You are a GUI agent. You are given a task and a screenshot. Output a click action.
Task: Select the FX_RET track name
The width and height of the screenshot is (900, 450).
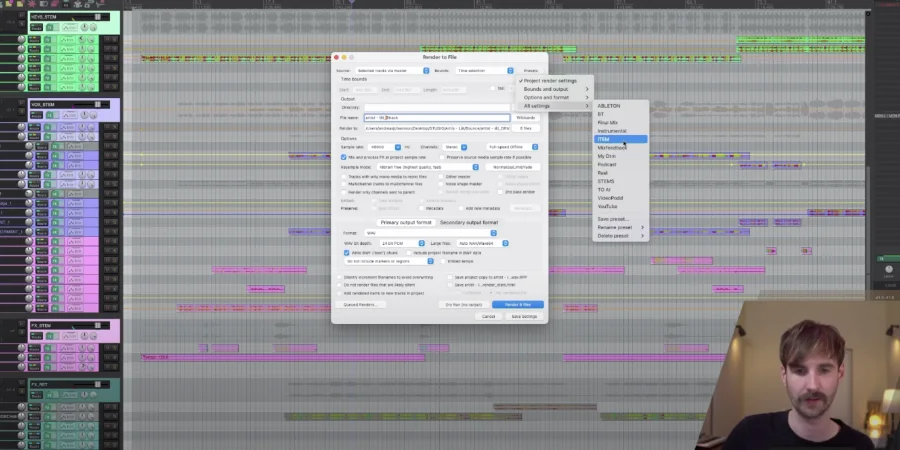(39, 385)
